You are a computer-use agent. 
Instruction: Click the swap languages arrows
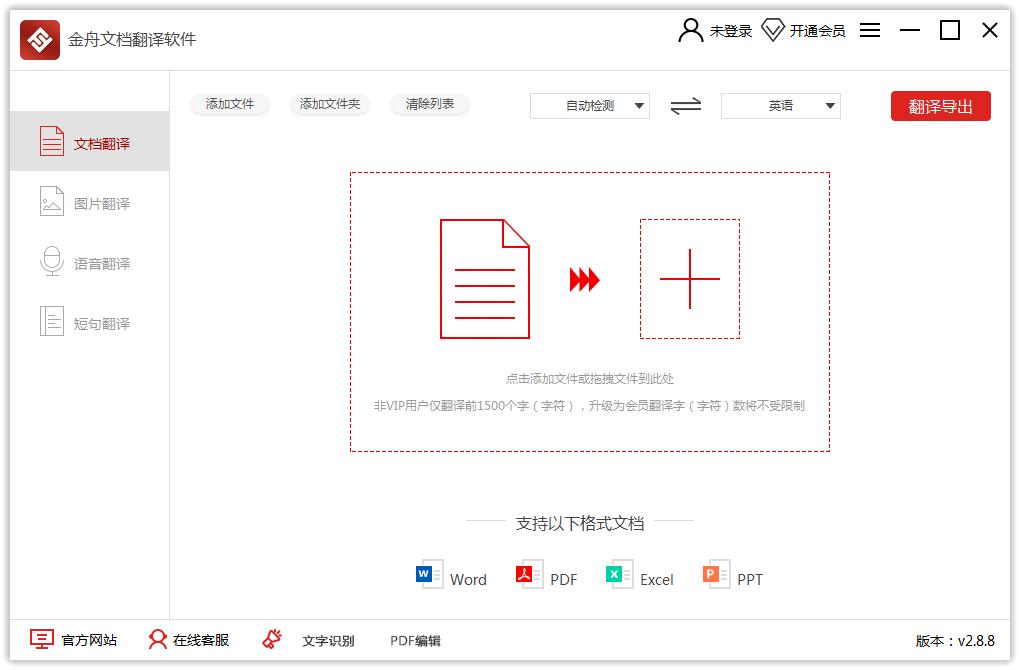pos(685,106)
